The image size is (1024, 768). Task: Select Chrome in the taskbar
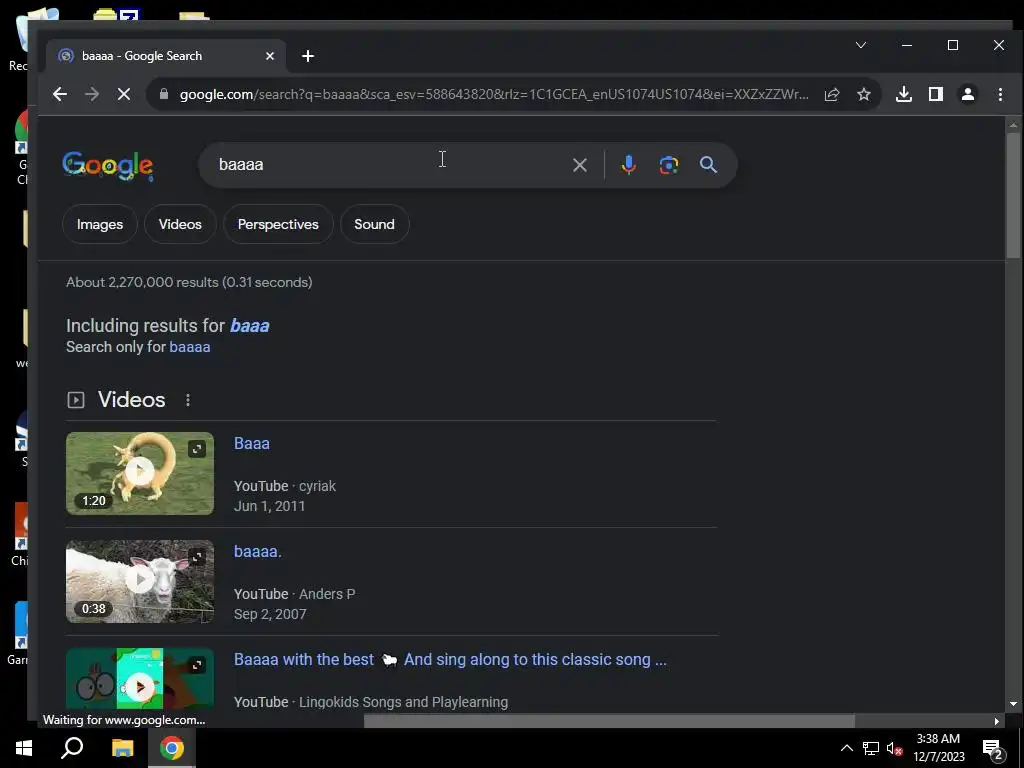172,748
